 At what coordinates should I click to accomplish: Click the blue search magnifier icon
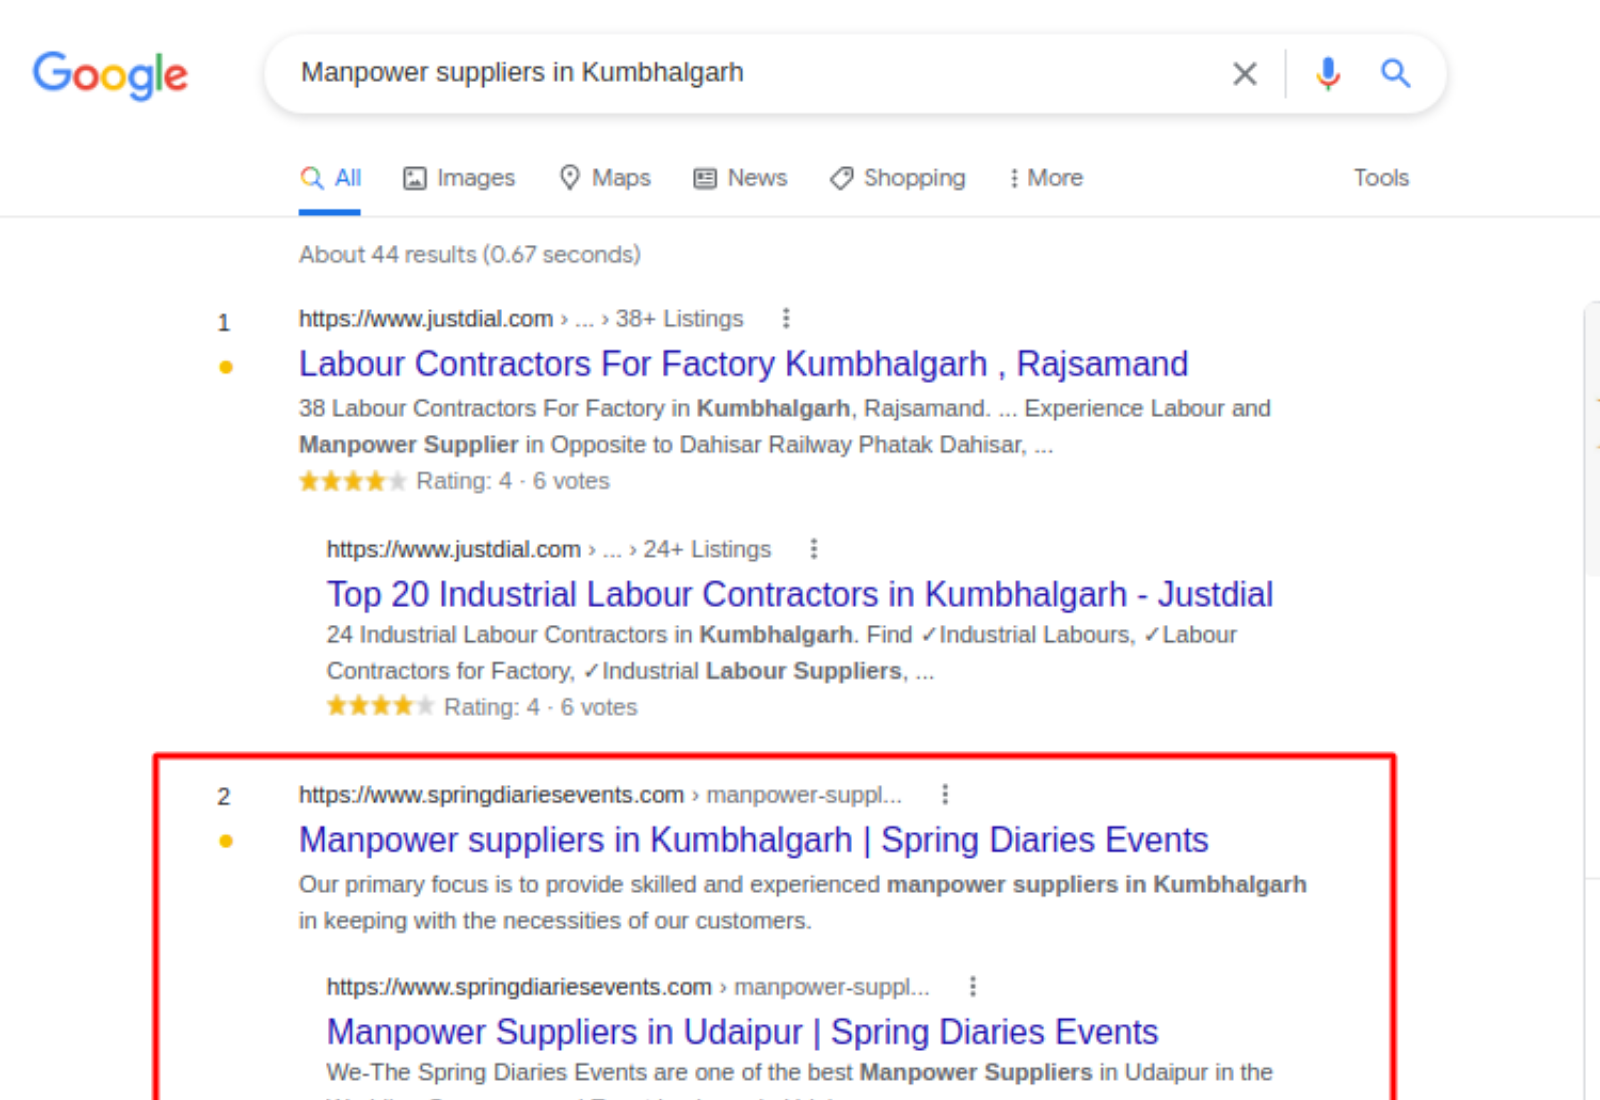(x=1395, y=74)
